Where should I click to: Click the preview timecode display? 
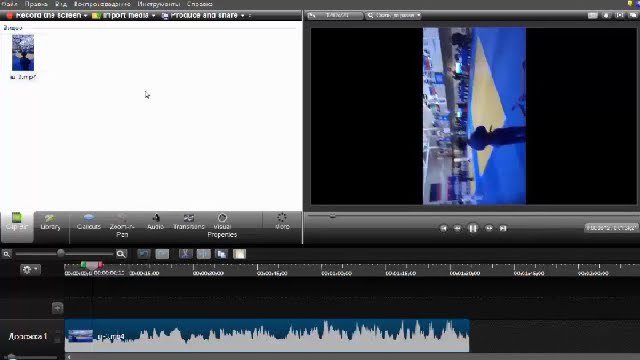pyautogui.click(x=611, y=228)
